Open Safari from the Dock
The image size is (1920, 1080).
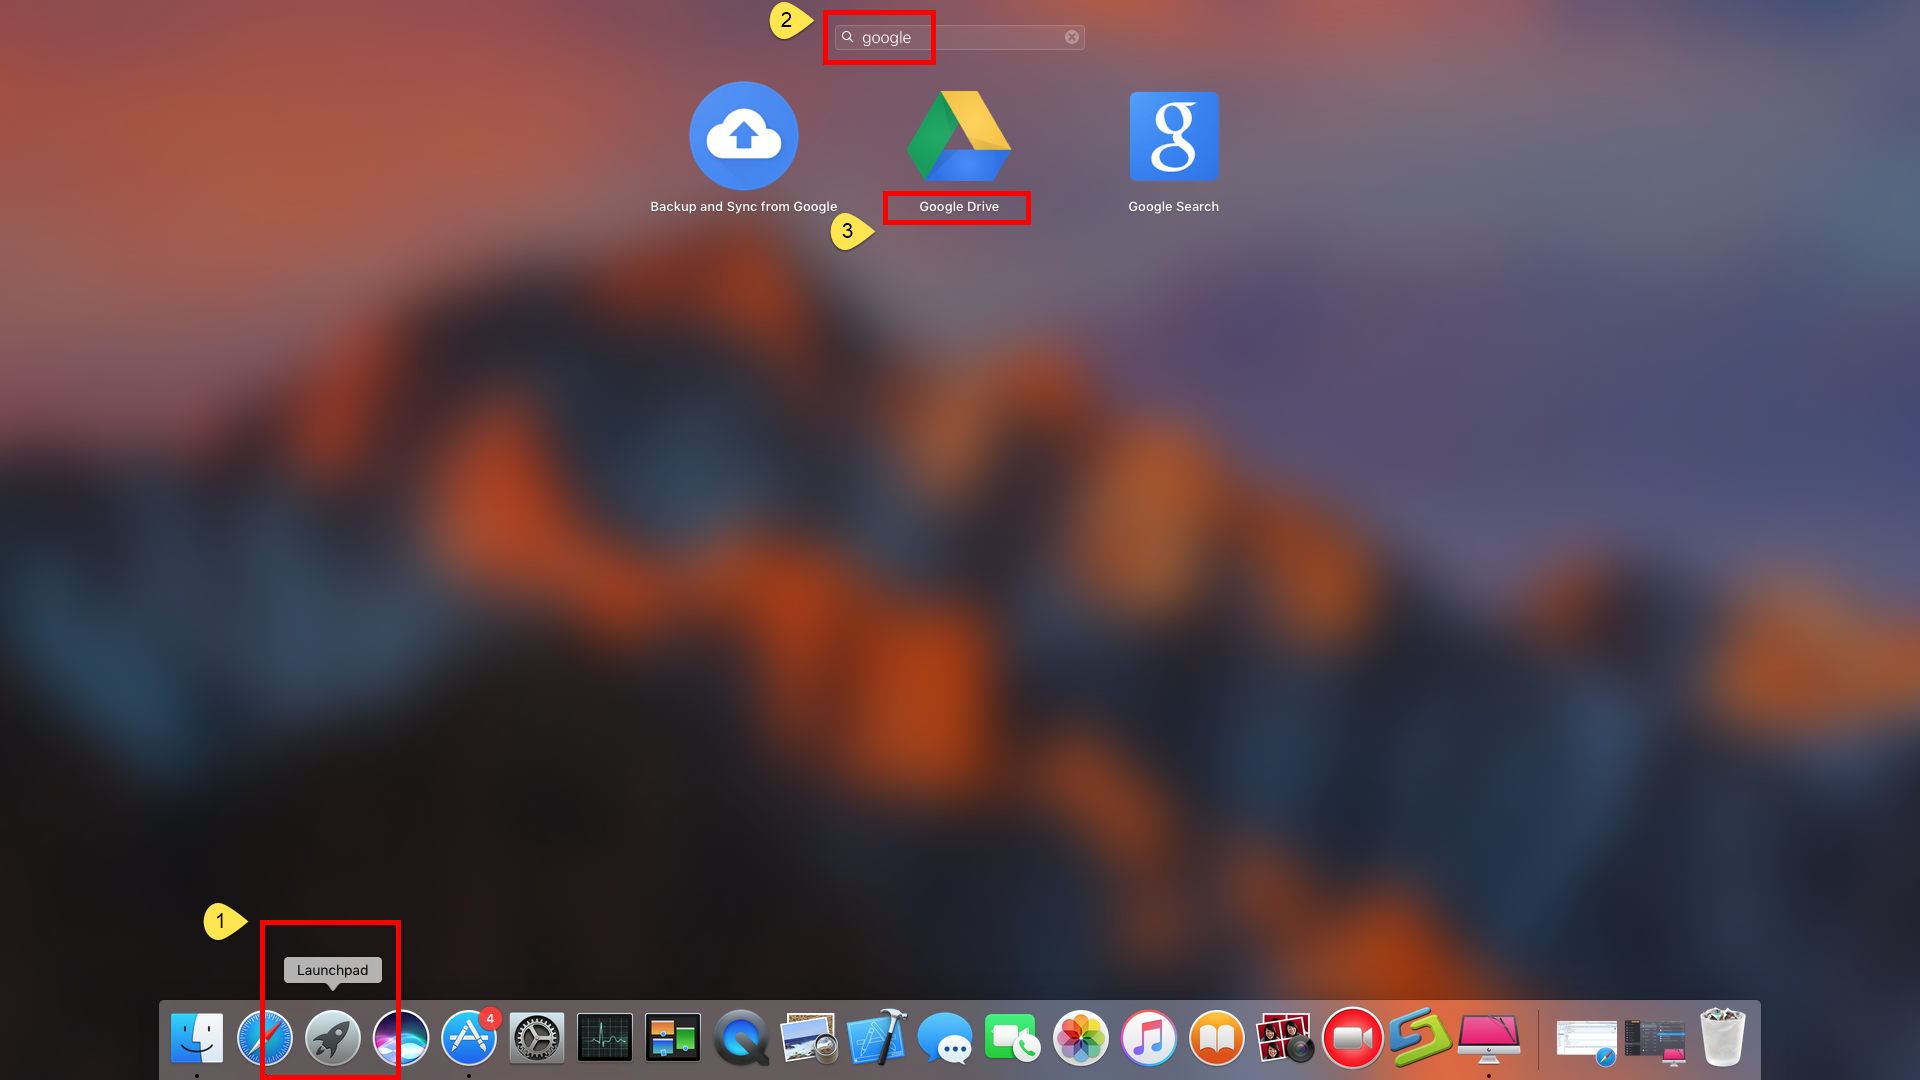265,1038
